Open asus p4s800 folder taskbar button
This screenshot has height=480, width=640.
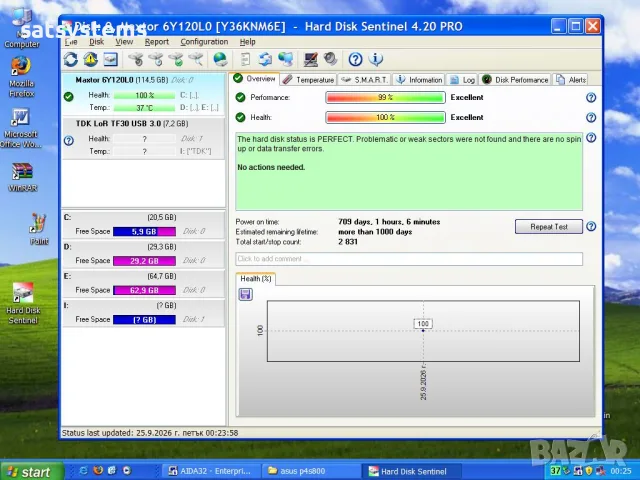point(310,471)
